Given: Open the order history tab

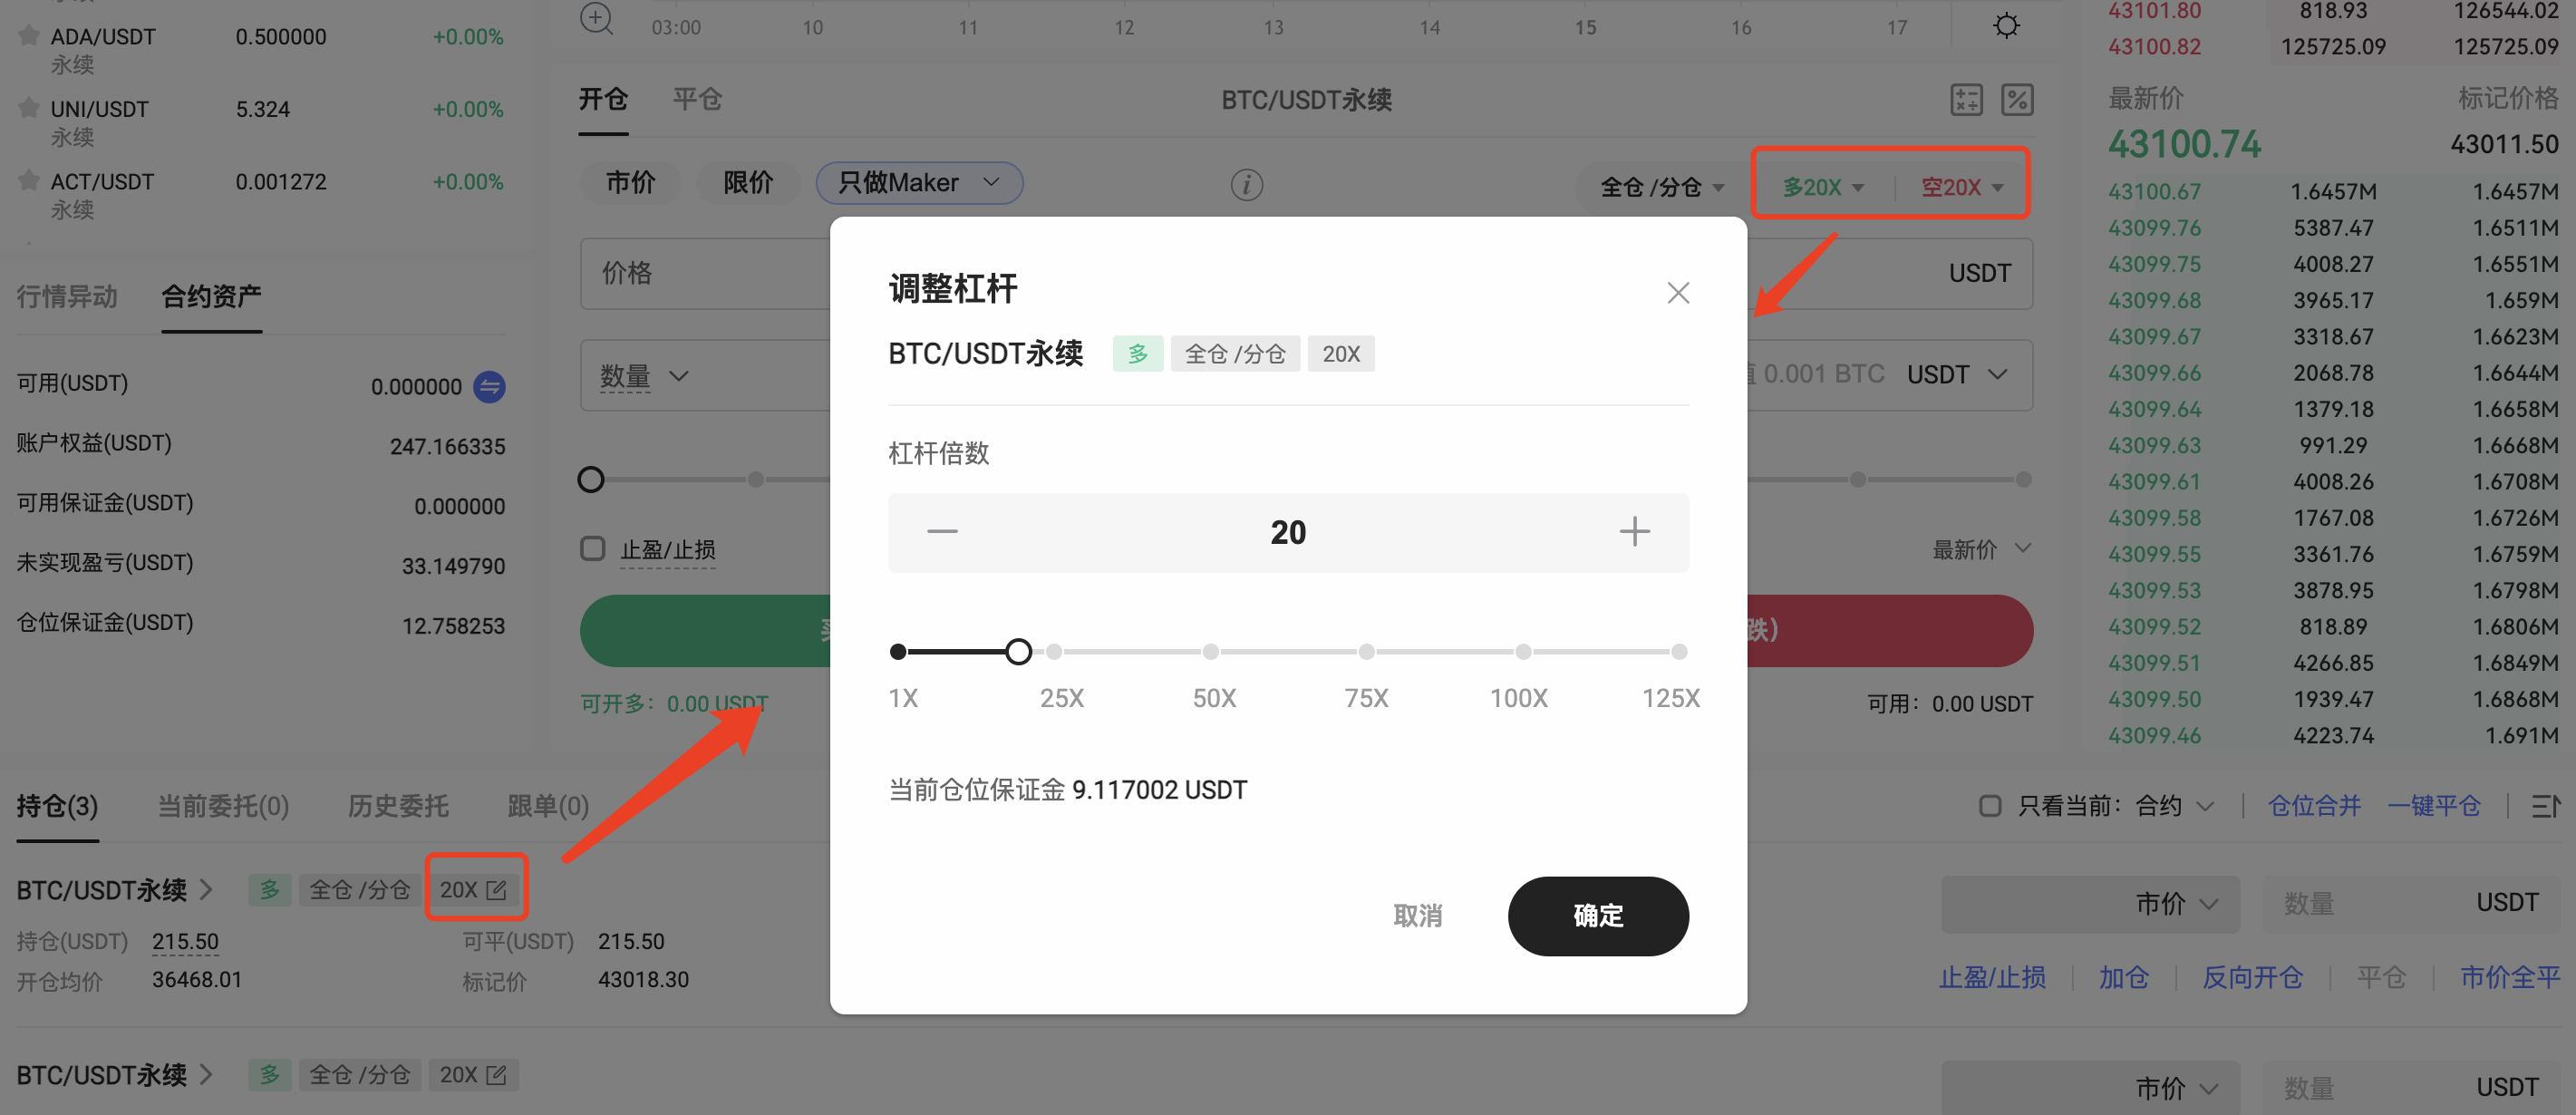Looking at the screenshot, I should [398, 806].
